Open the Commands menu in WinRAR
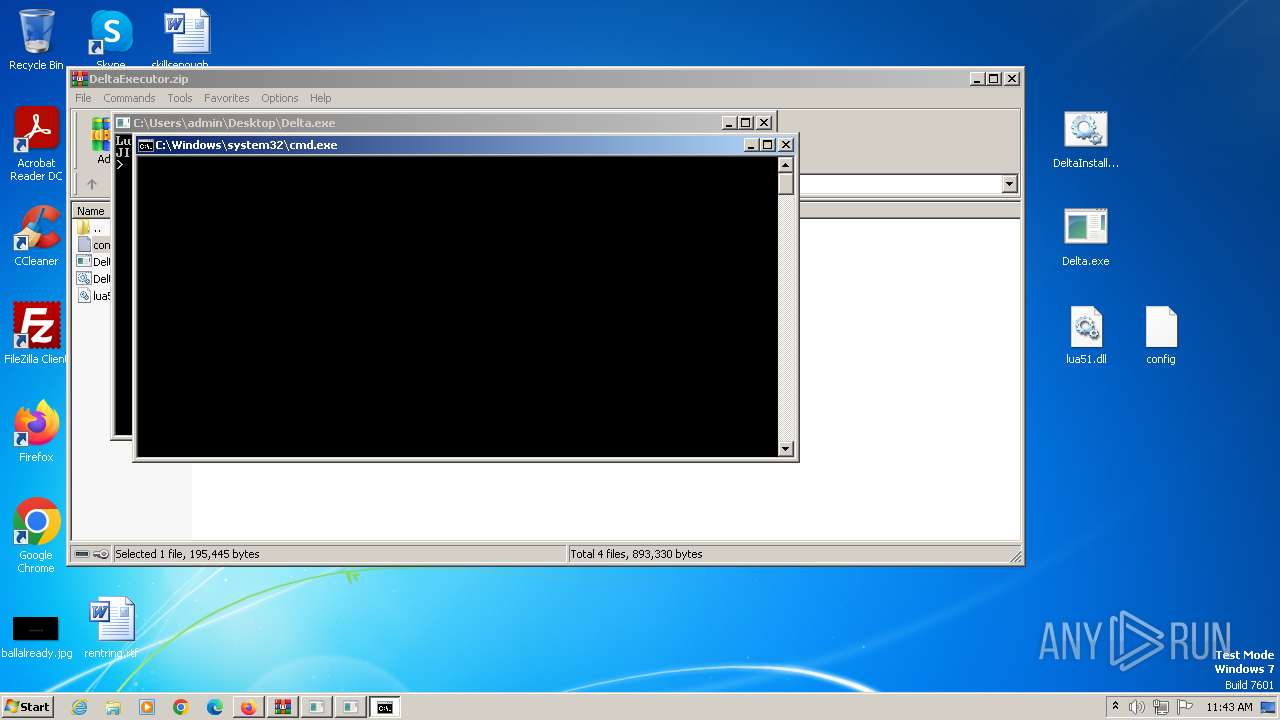Image resolution: width=1280 pixels, height=720 pixels. 129,98
